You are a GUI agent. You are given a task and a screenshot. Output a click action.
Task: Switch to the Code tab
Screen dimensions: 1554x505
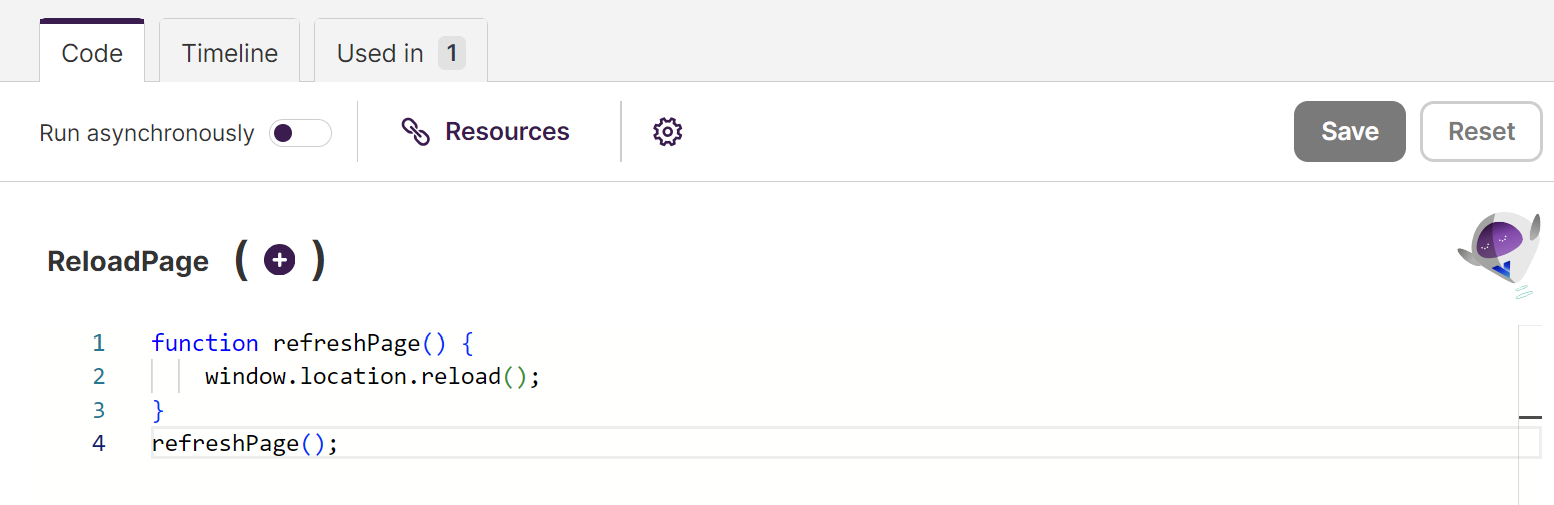click(92, 51)
